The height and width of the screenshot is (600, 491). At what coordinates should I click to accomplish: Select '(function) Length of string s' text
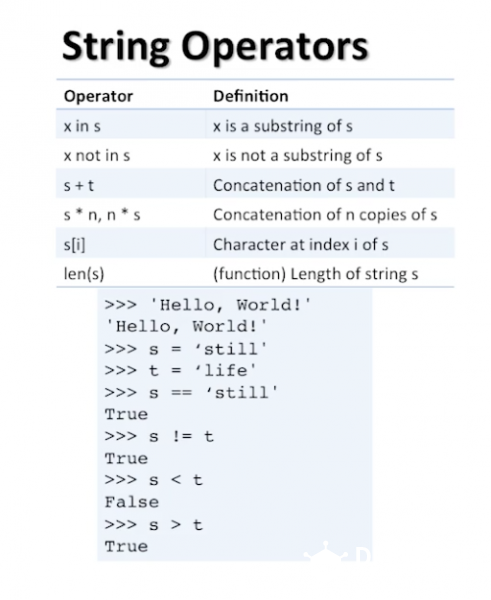point(316,274)
